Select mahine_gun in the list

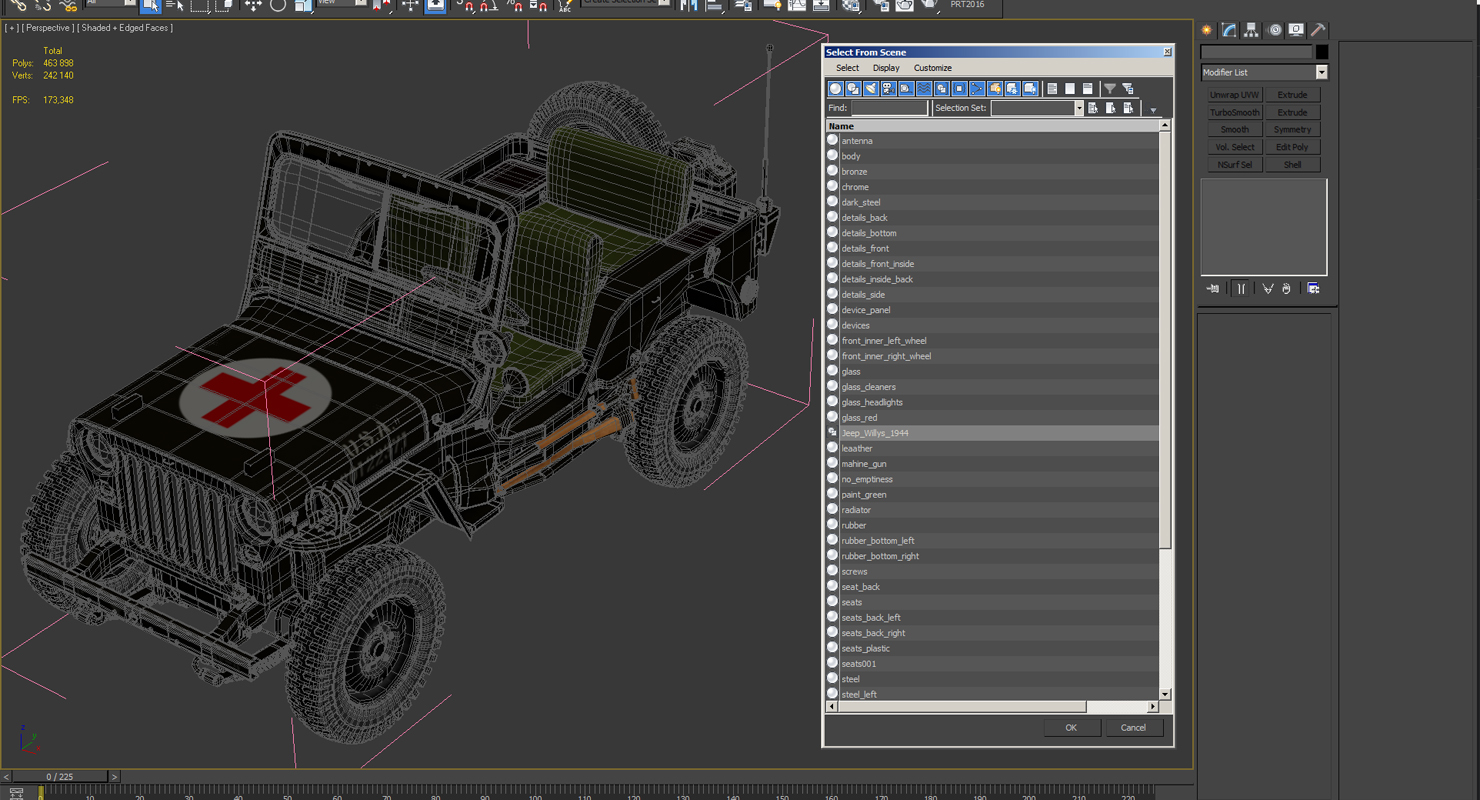pyautogui.click(x=992, y=464)
